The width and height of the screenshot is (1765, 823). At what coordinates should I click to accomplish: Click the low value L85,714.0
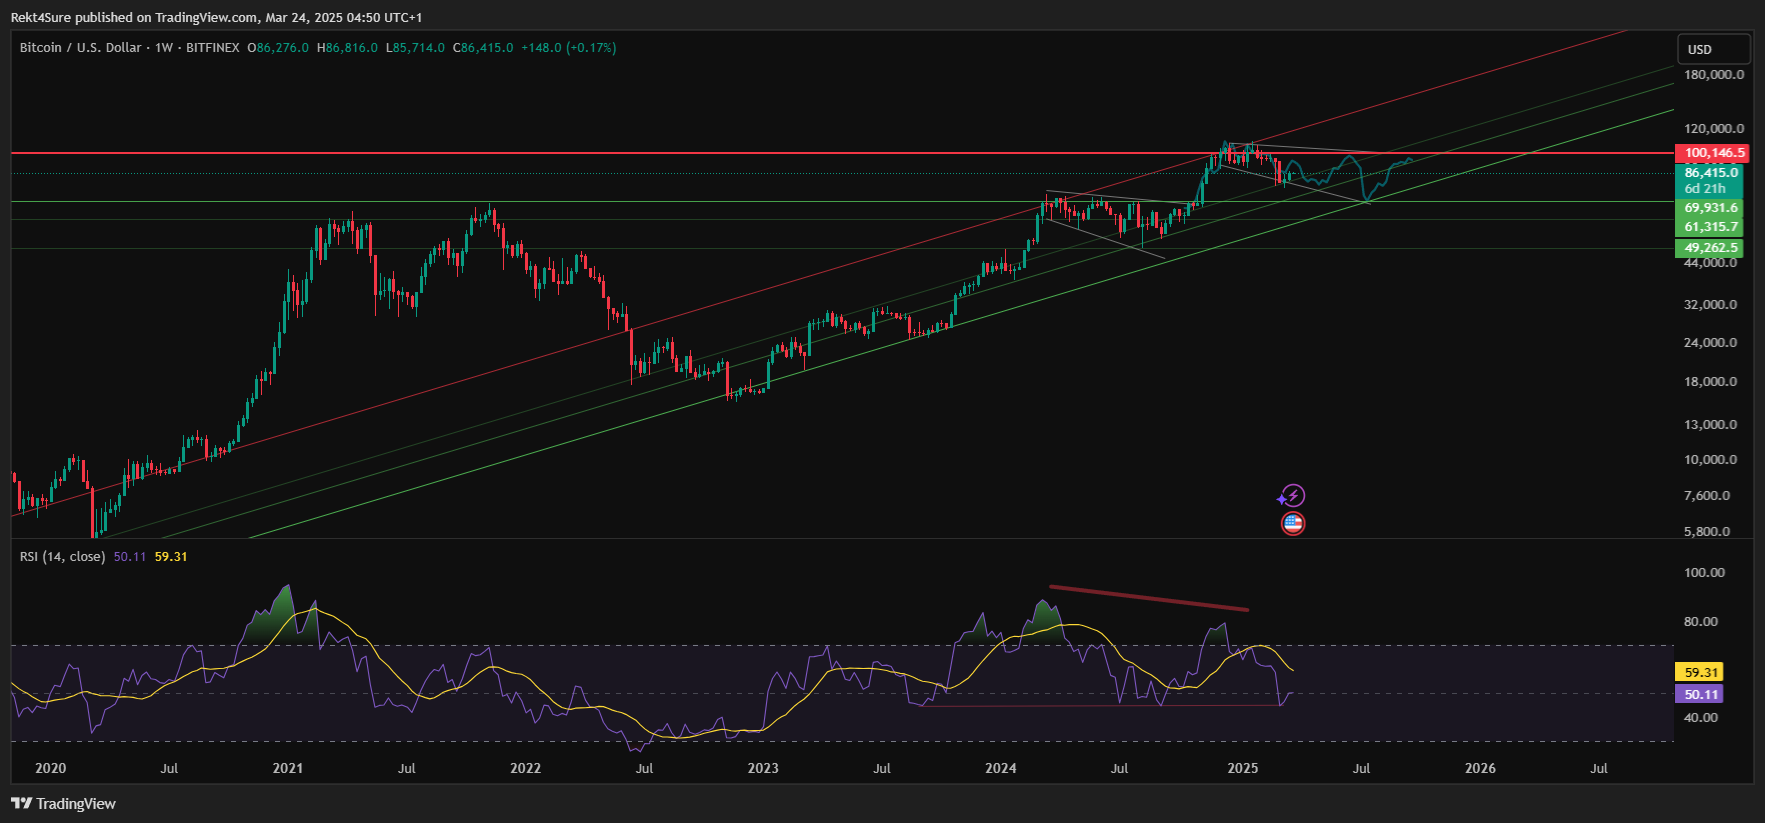point(415,47)
